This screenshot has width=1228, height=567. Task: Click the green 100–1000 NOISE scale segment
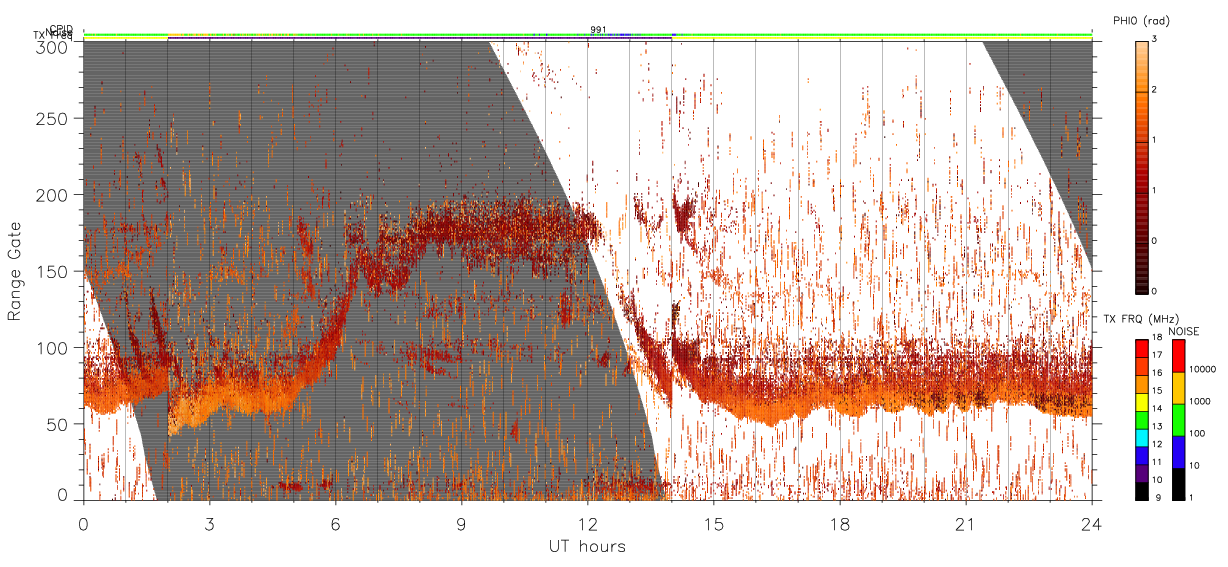point(1178,420)
